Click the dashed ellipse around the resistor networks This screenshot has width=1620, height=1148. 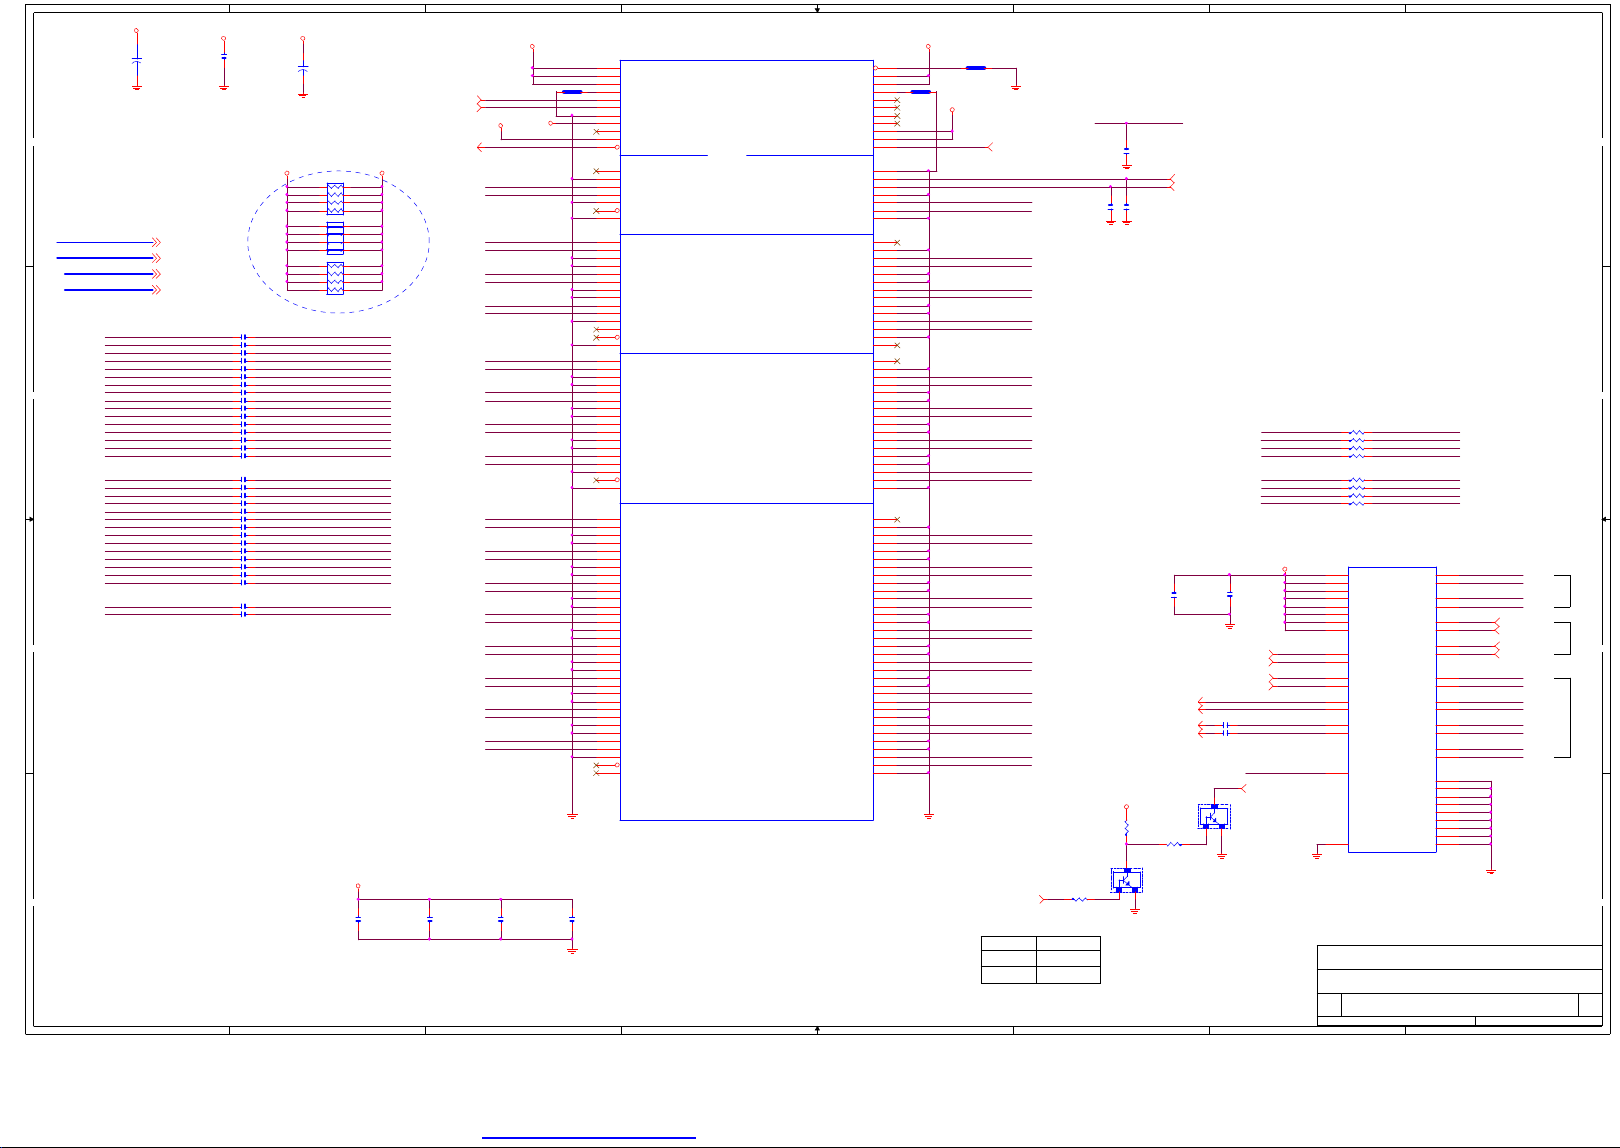[339, 242]
